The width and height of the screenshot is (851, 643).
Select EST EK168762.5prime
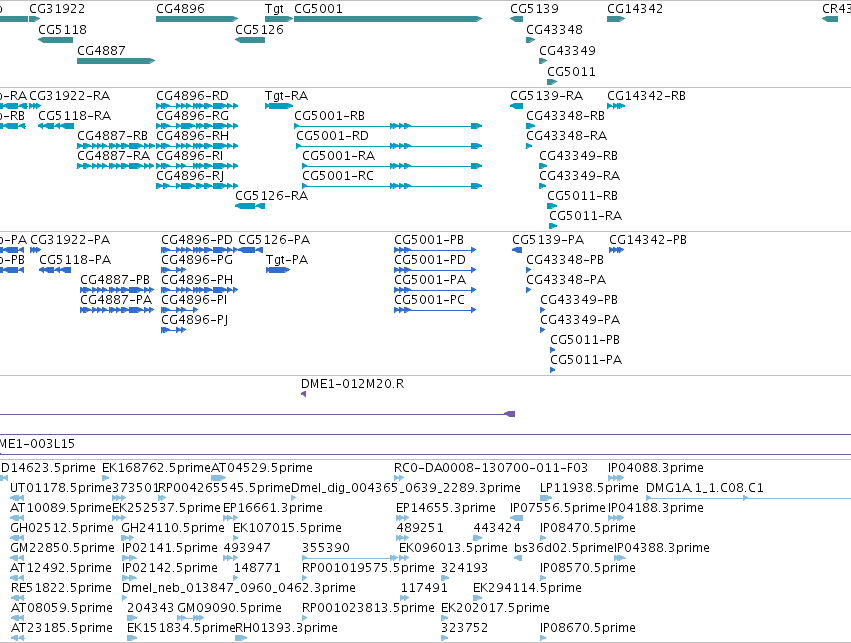(156, 468)
